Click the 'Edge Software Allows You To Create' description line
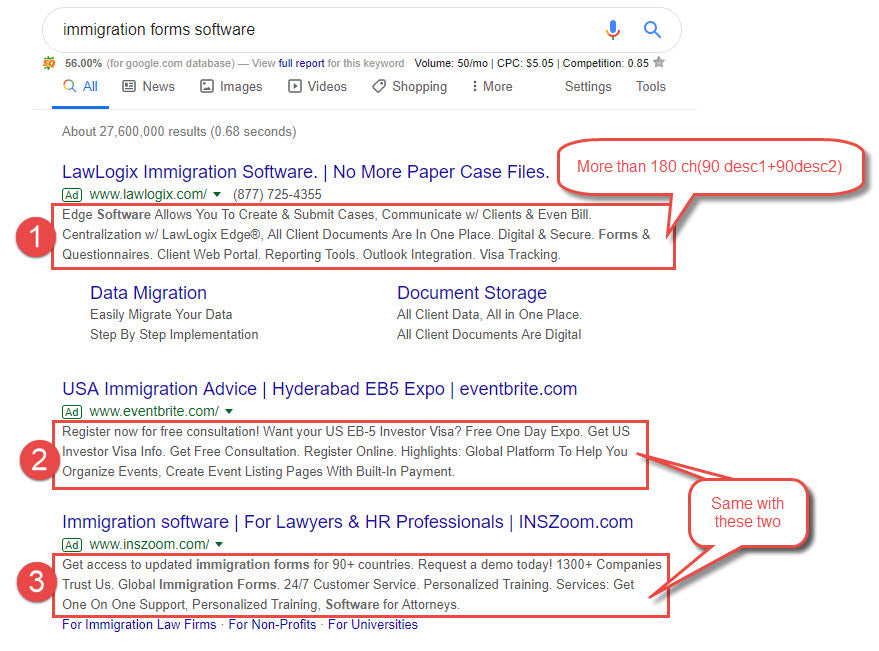 327,215
